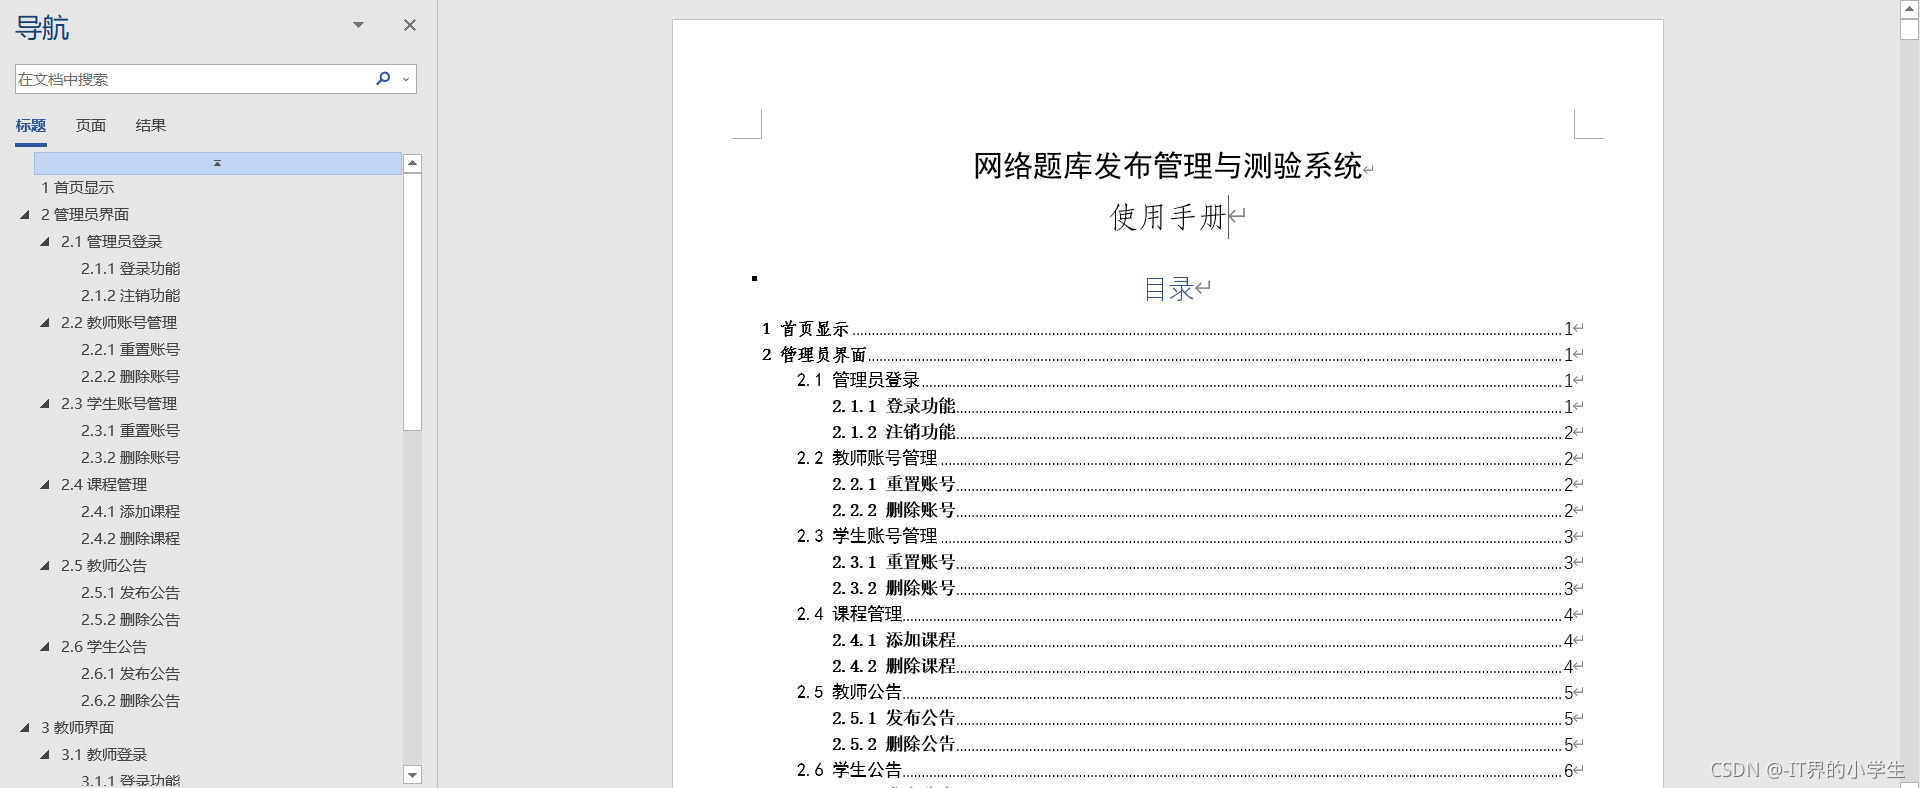Go to 2.4.2 删除课程 in navigation pane
Screen dimensions: 1920x788
[131, 538]
